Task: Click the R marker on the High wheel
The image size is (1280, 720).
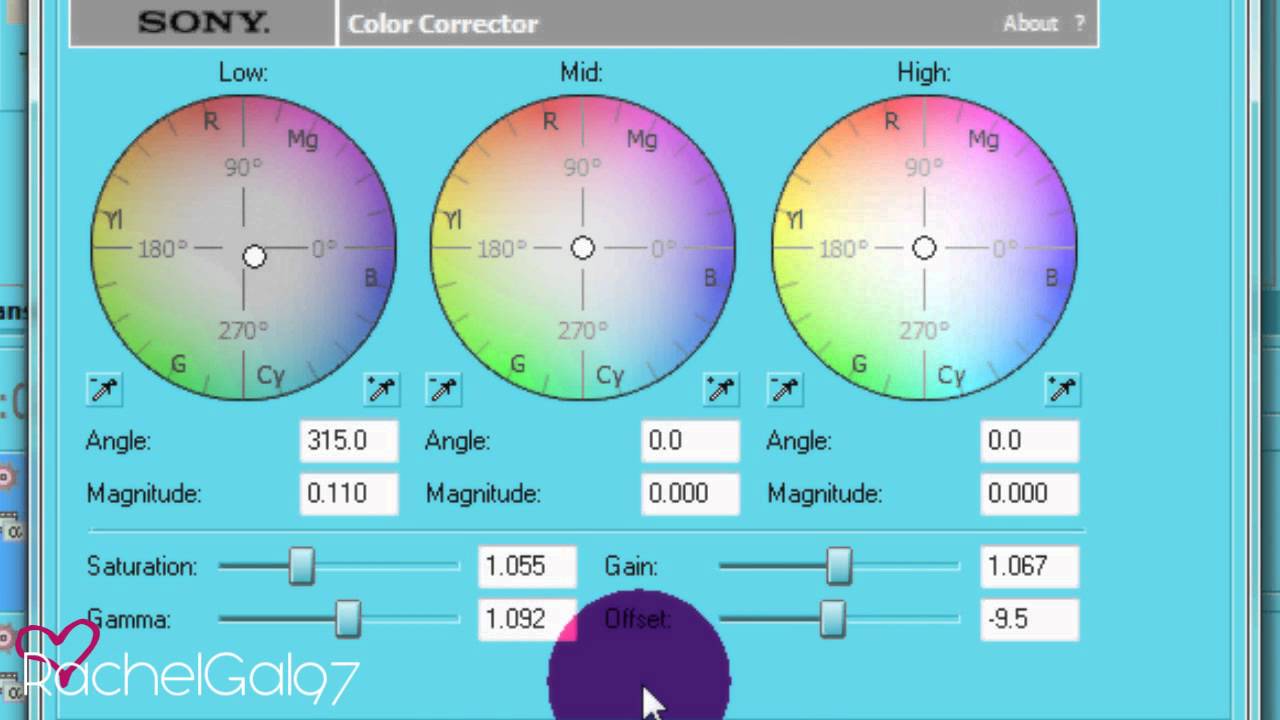Action: coord(891,121)
